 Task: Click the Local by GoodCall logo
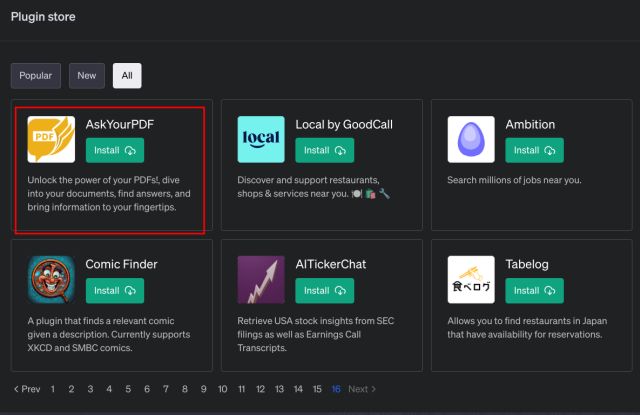tap(261, 139)
